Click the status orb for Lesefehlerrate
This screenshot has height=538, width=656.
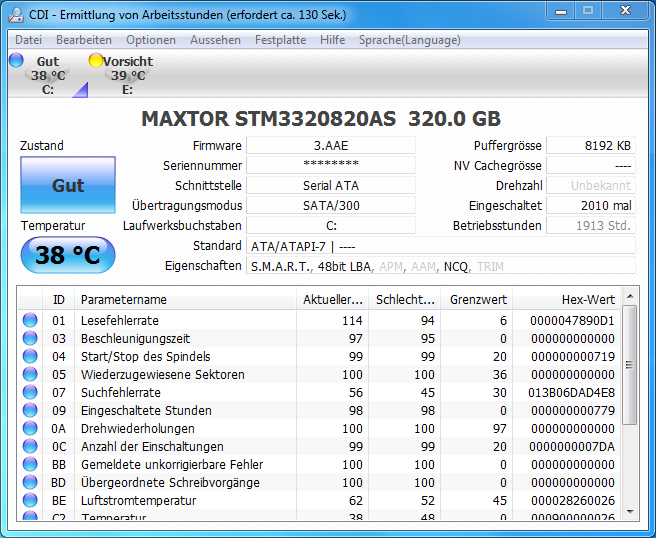[30, 320]
